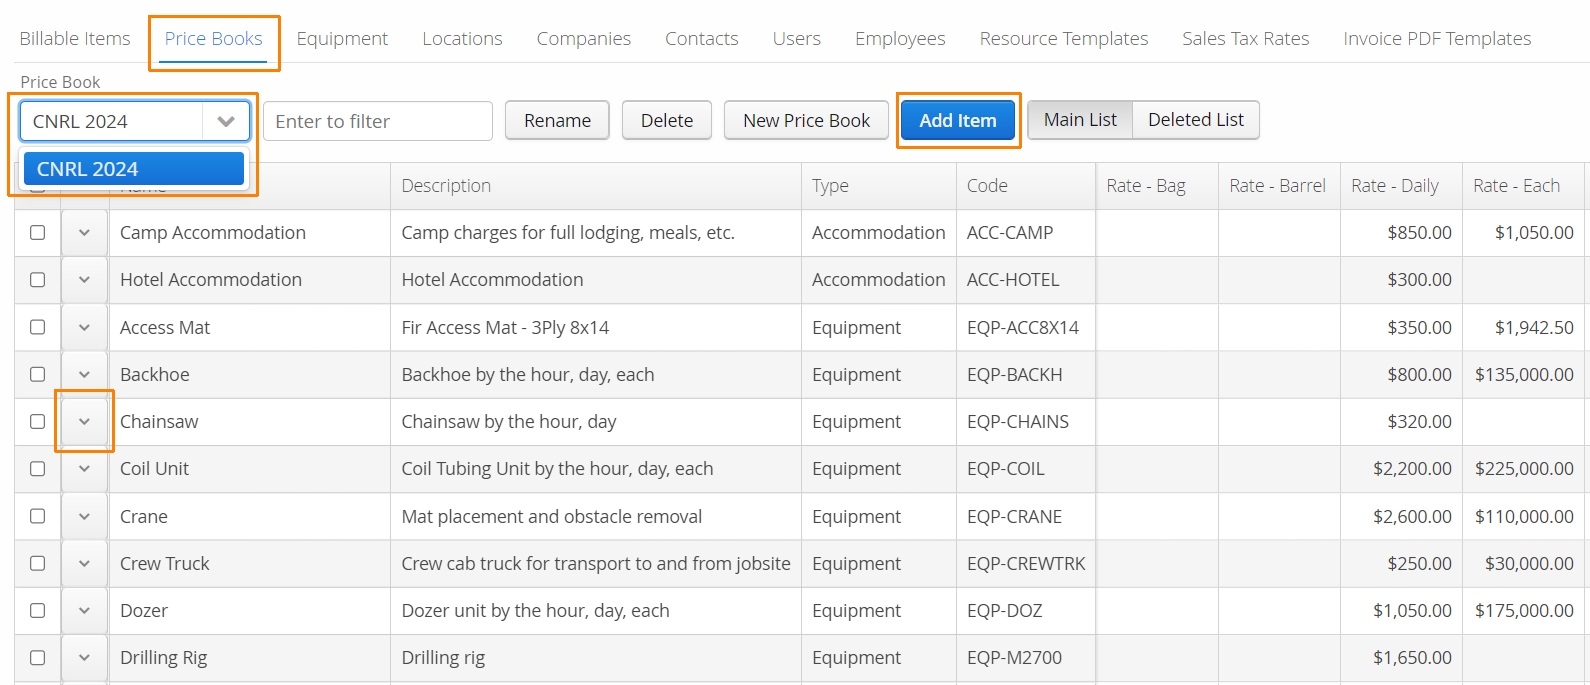Open the Backhoe row chevron menu
The width and height of the screenshot is (1590, 685).
tap(84, 374)
